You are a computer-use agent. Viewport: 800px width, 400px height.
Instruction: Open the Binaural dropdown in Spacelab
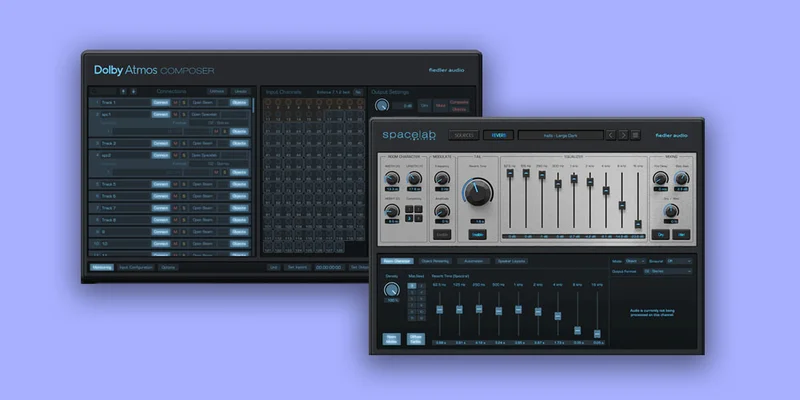(x=679, y=261)
